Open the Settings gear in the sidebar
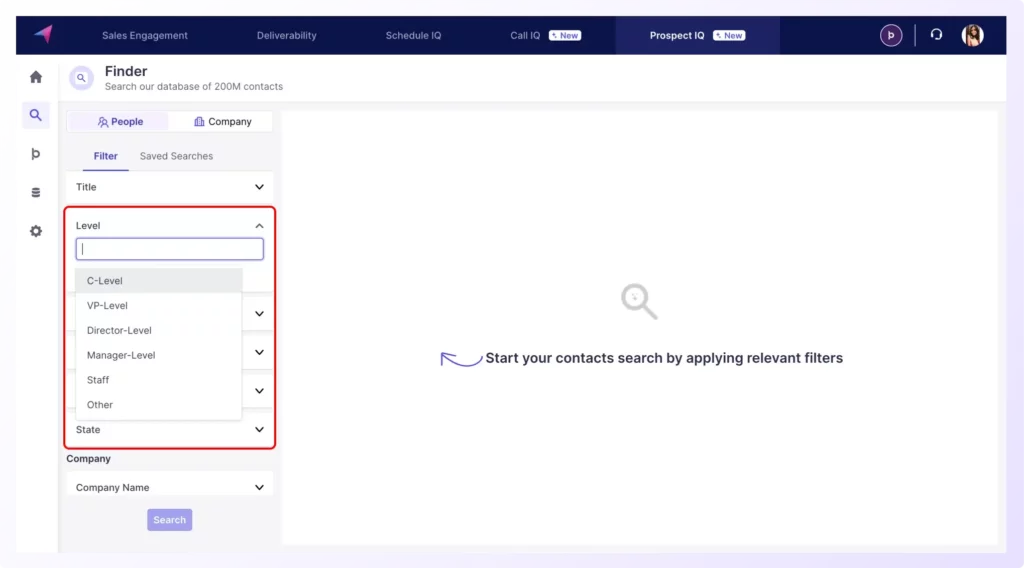Screen dimensions: 1024x568 point(36,231)
